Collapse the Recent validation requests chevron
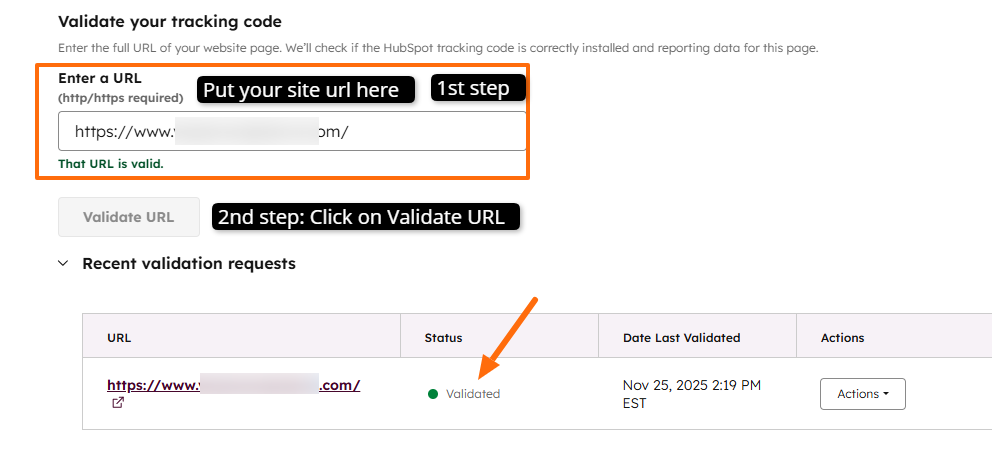The height and width of the screenshot is (466, 992). tap(63, 264)
